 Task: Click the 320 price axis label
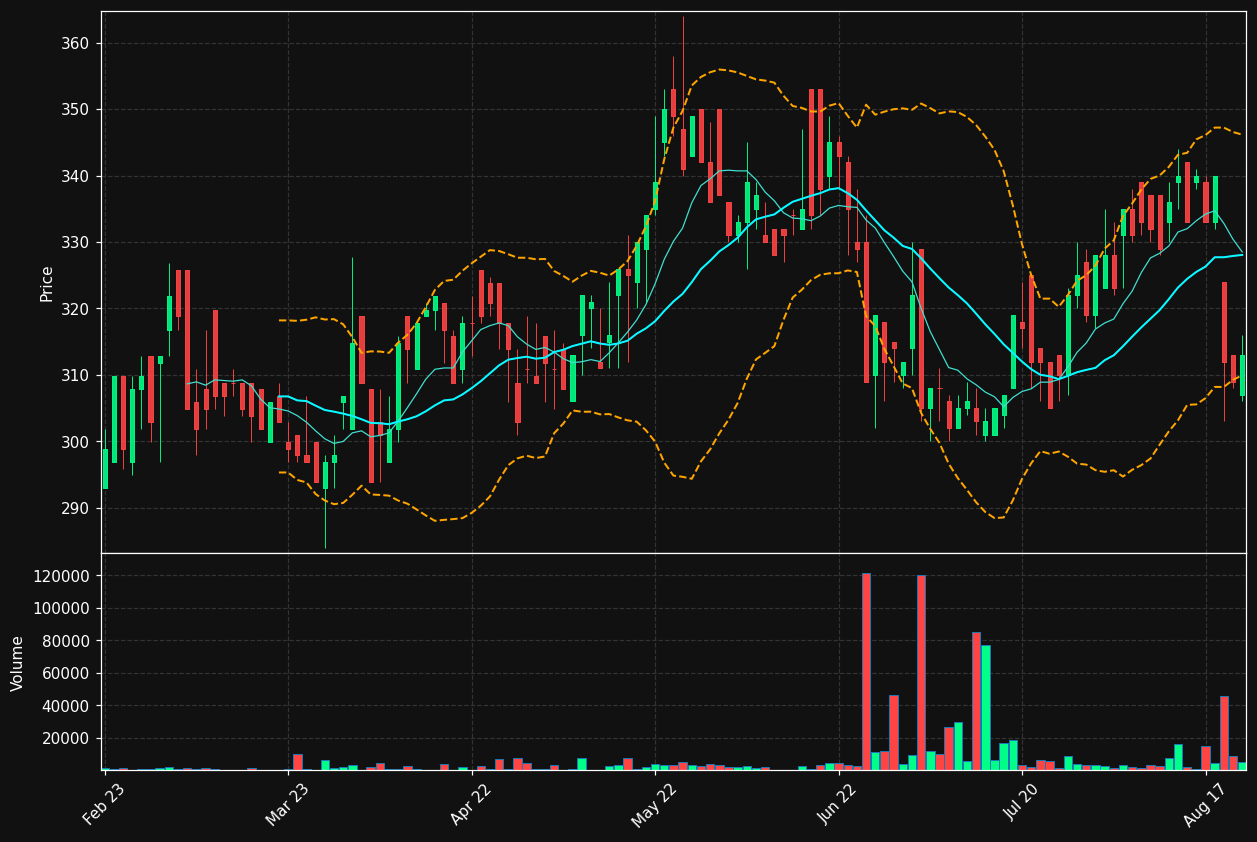pyautogui.click(x=76, y=309)
